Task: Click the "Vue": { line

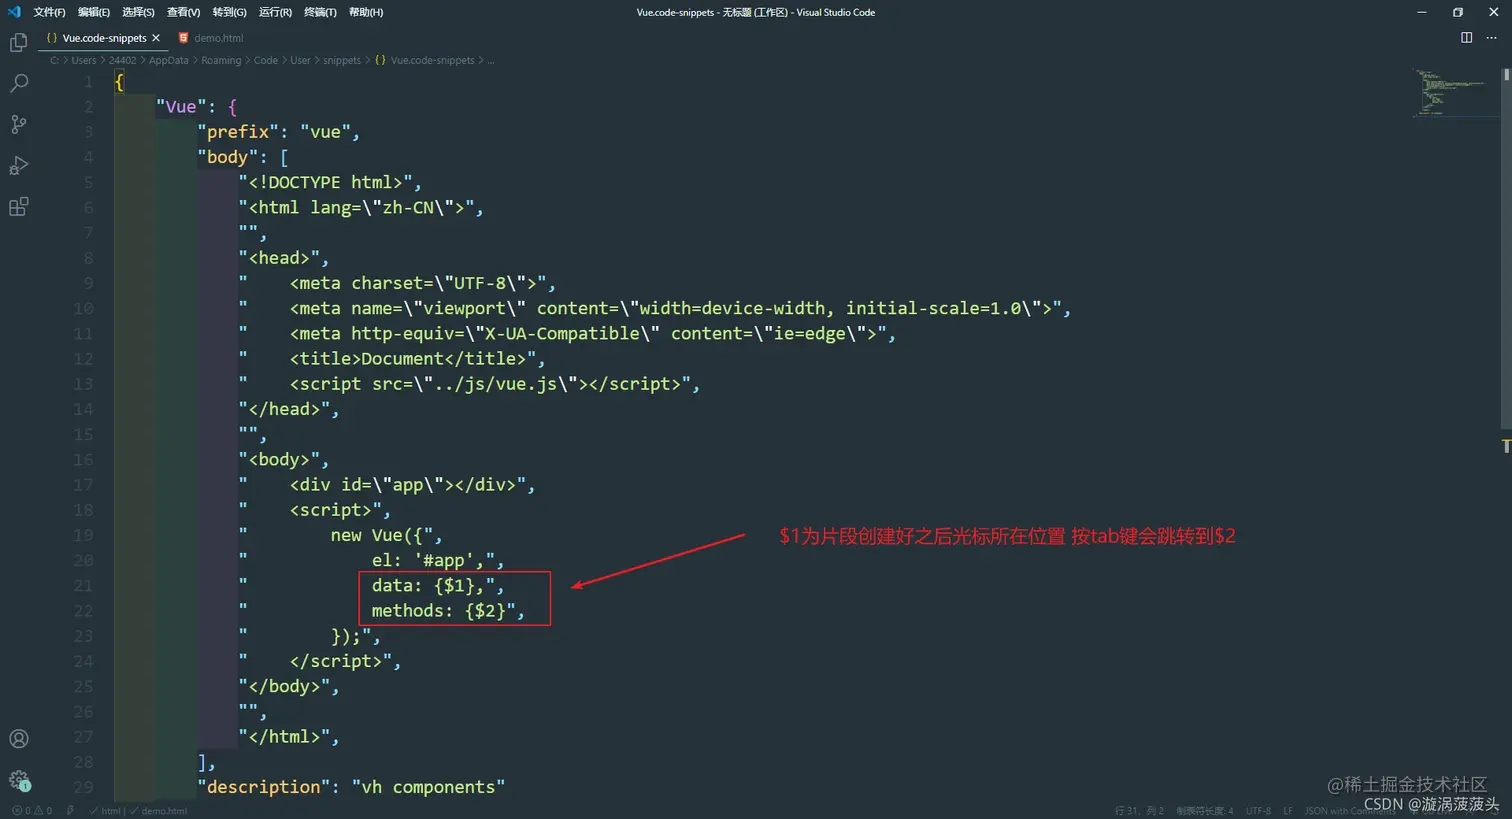Action: [196, 107]
